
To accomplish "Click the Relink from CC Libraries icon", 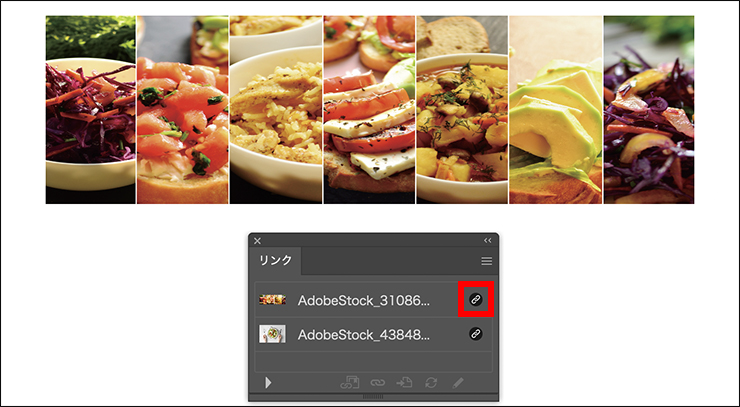I will coord(350,382).
